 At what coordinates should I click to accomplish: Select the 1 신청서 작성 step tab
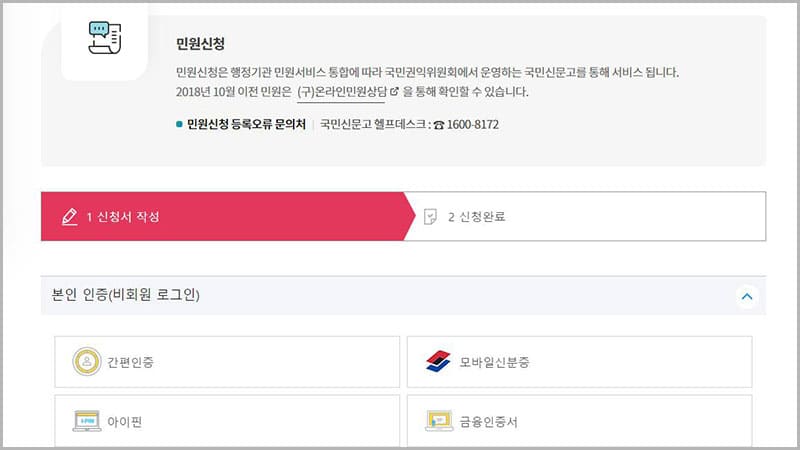(225, 216)
